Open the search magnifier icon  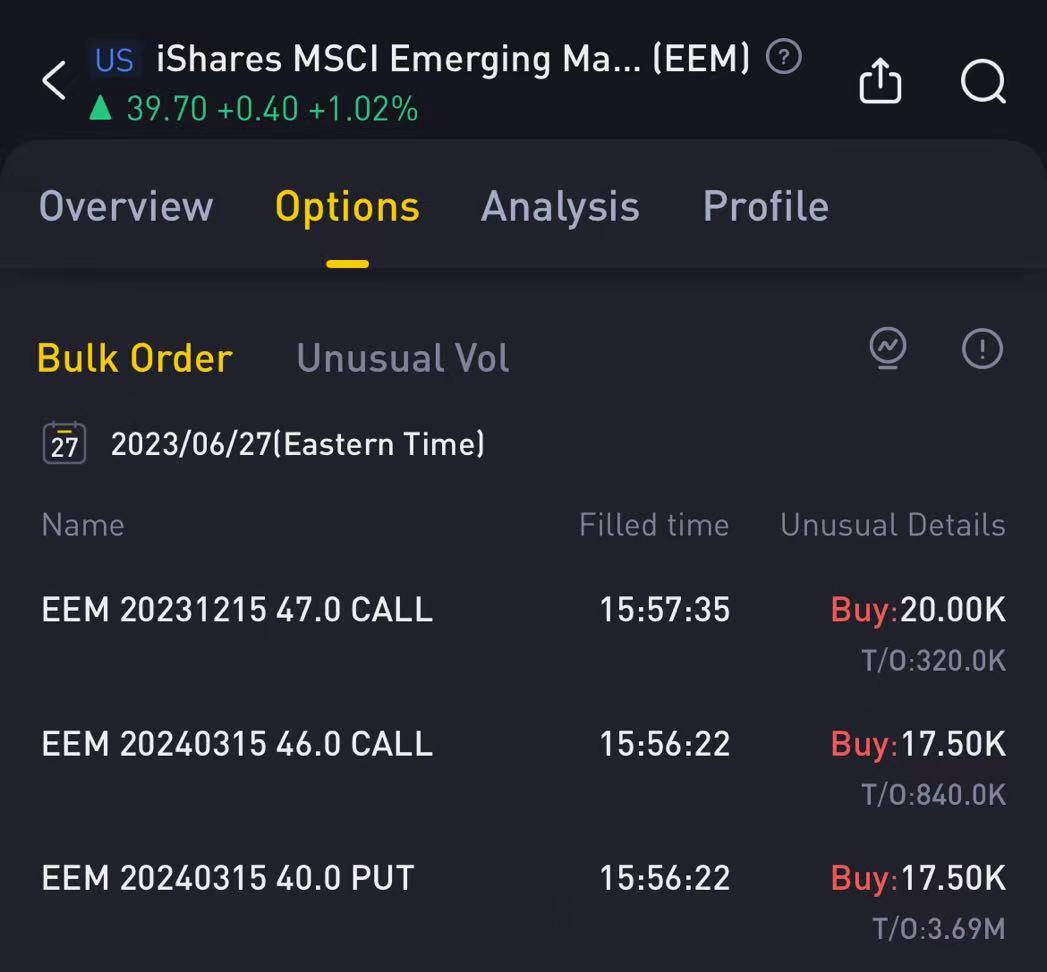click(x=983, y=81)
